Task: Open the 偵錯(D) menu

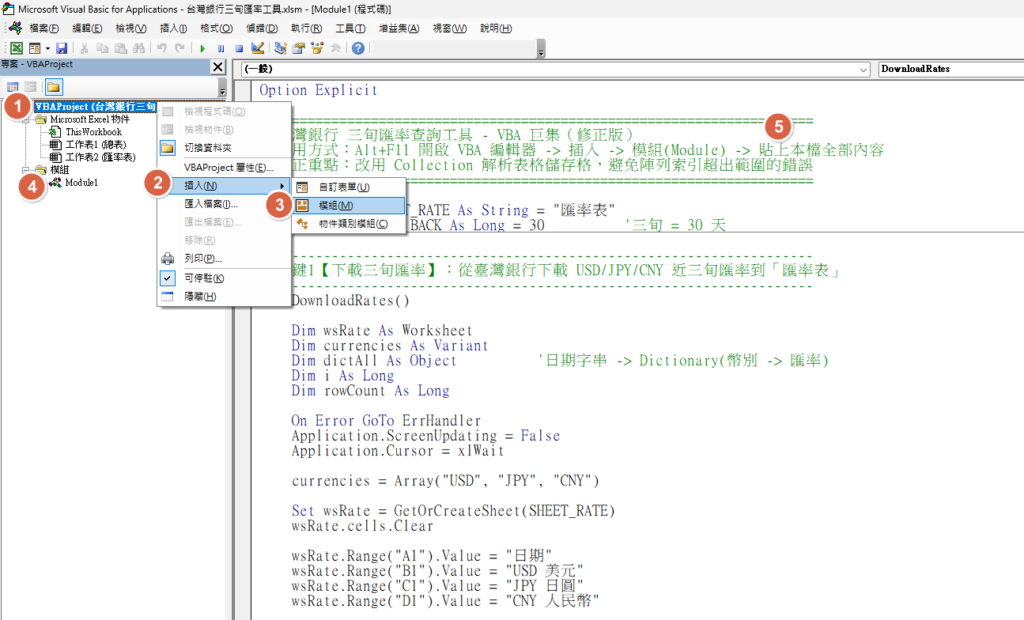Action: pos(262,29)
